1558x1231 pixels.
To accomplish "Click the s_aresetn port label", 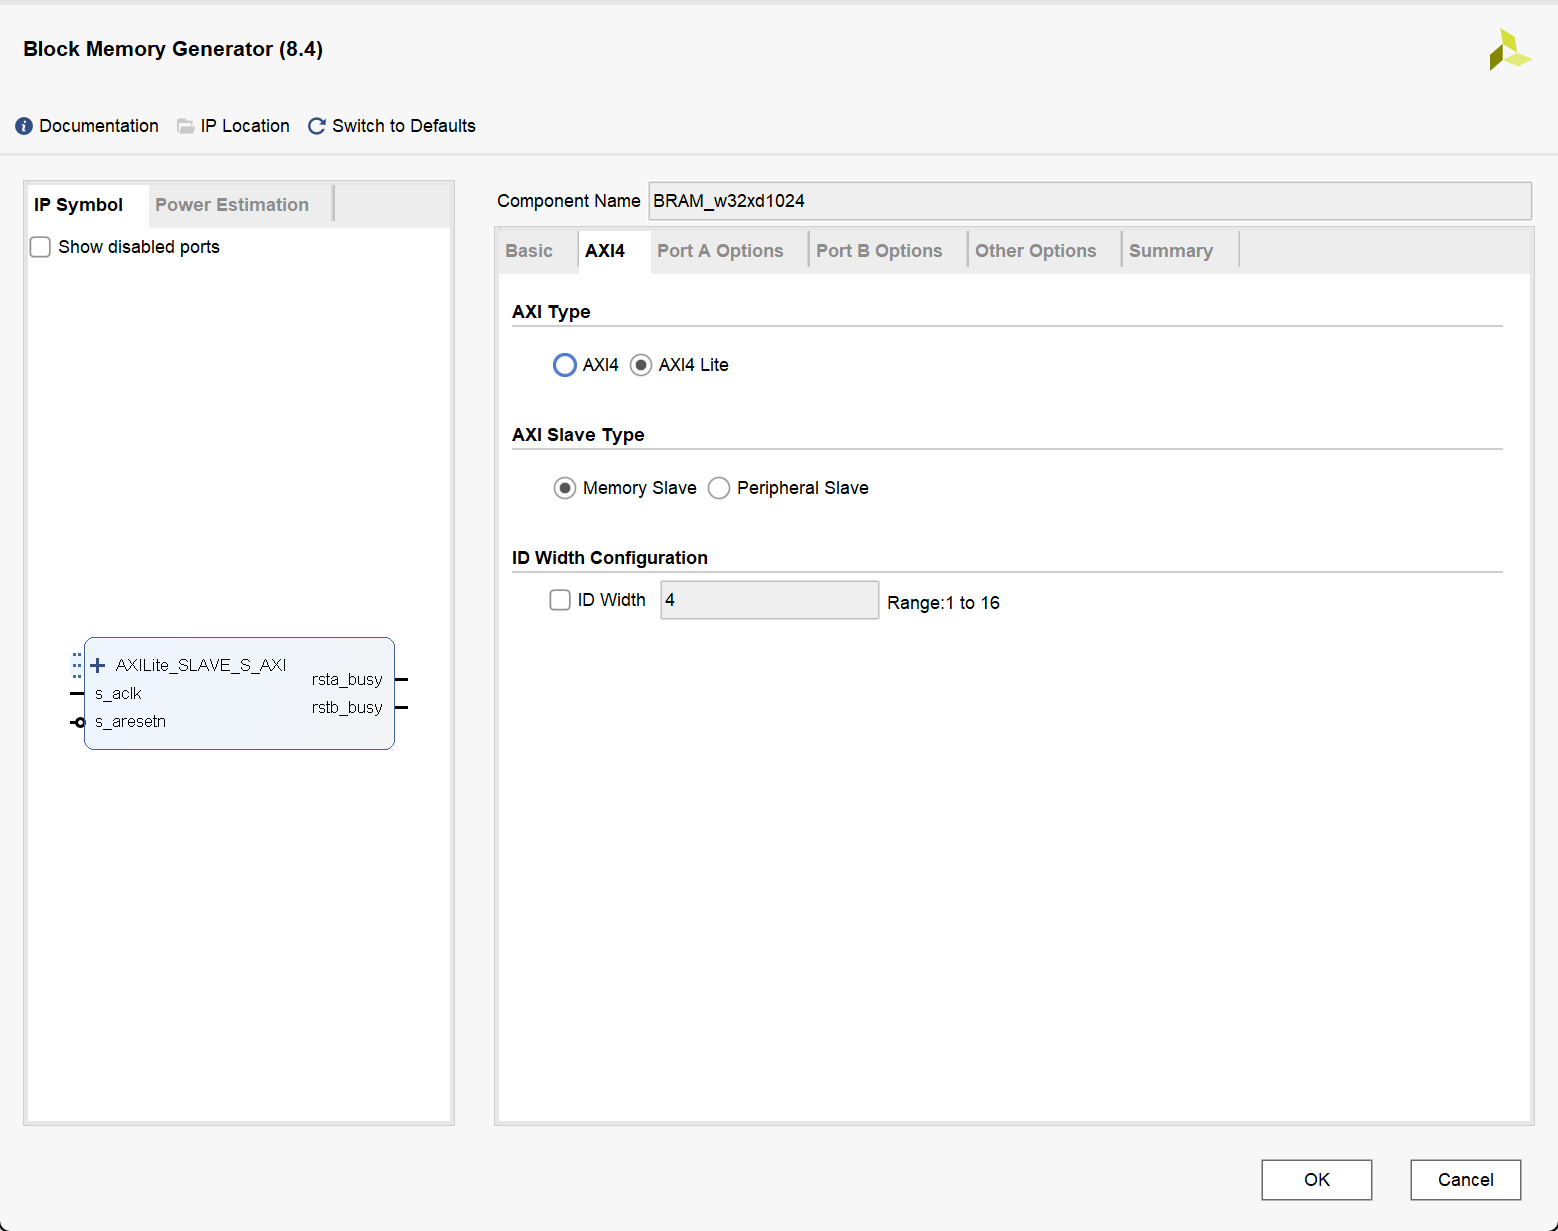I will (x=130, y=722).
